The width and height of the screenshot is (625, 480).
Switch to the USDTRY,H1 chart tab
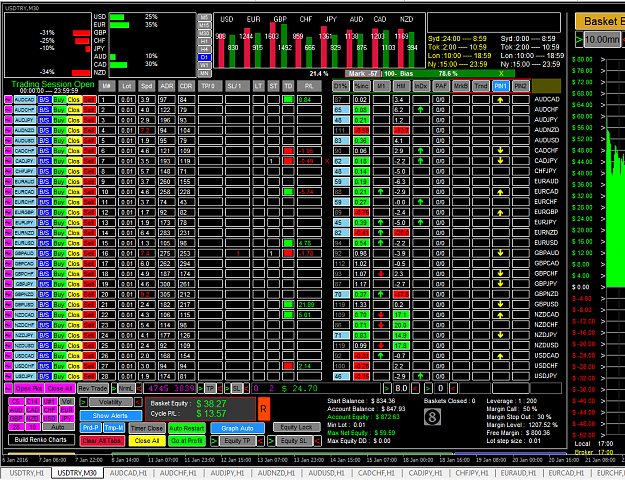[x=26, y=473]
